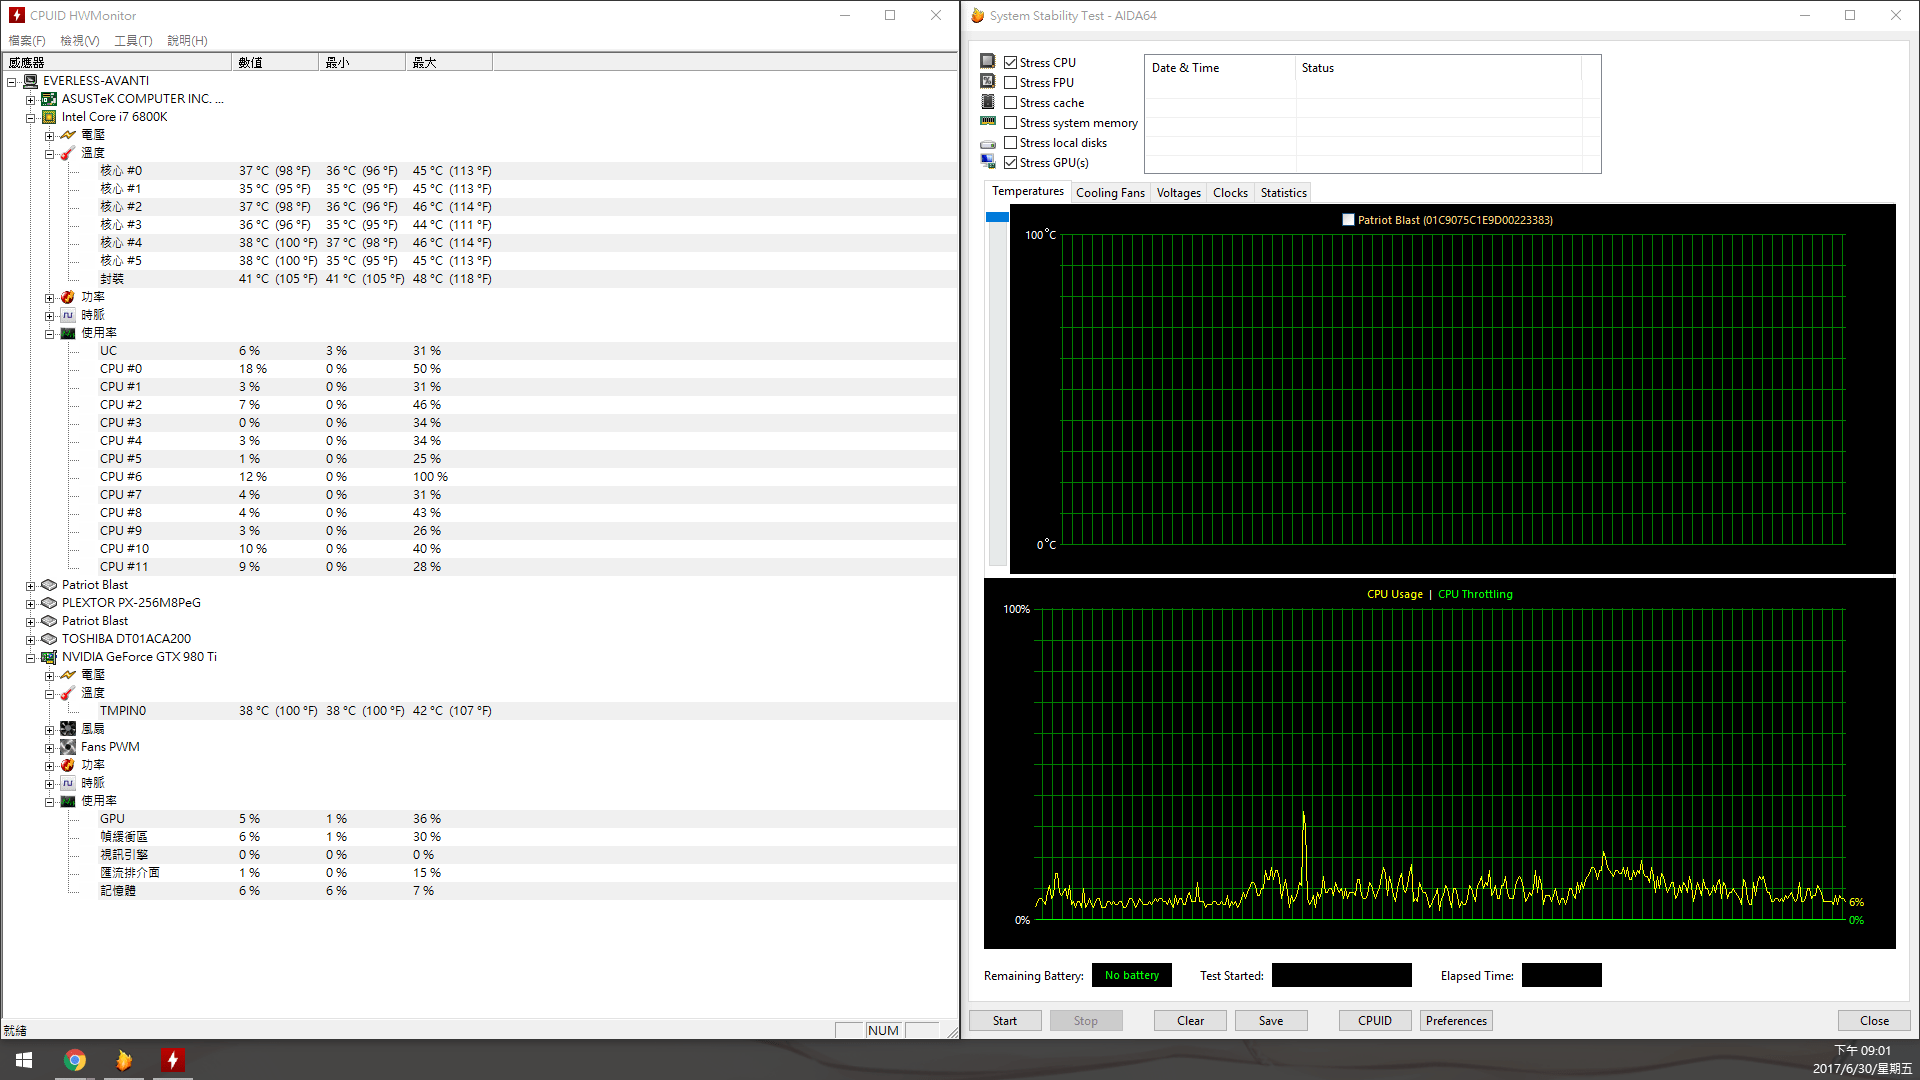Switch to the Cooling Fans tab
The image size is (1920, 1080).
coord(1110,193)
